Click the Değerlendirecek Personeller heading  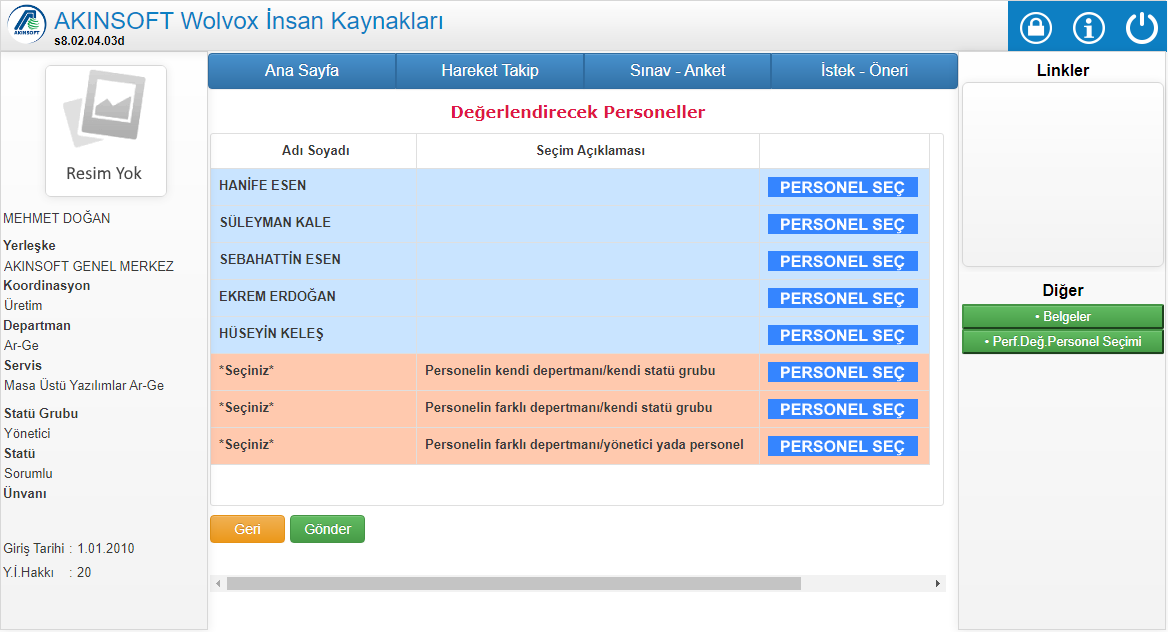[577, 113]
